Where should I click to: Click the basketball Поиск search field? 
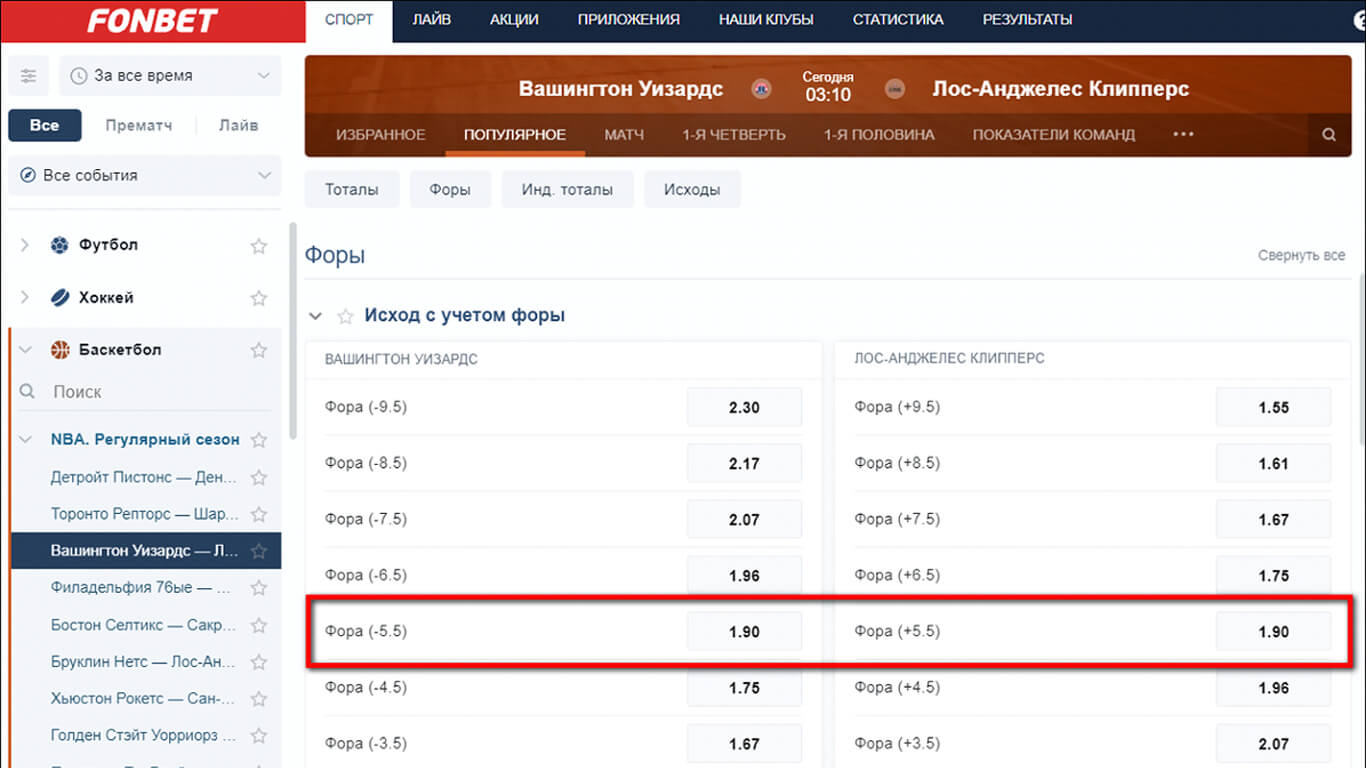[x=145, y=392]
